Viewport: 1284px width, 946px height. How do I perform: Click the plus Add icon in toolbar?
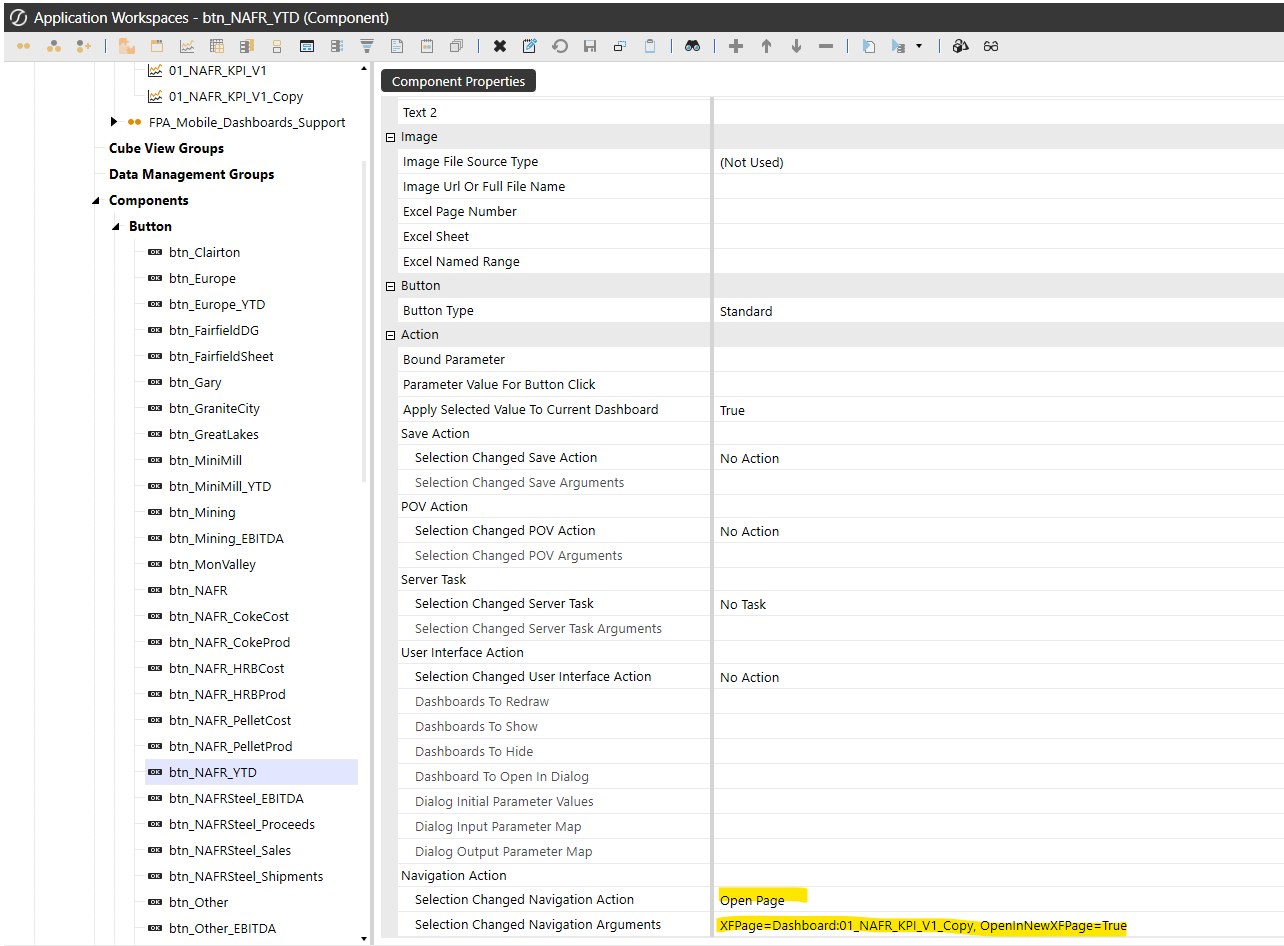pos(736,46)
